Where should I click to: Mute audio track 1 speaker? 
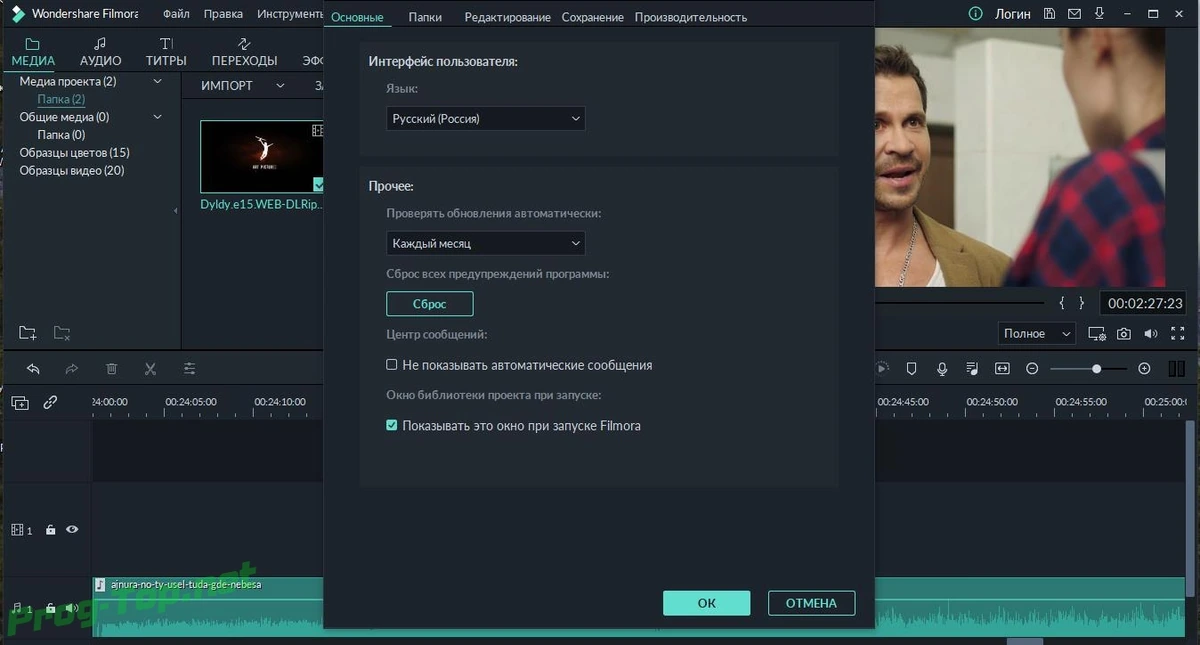tap(72, 608)
